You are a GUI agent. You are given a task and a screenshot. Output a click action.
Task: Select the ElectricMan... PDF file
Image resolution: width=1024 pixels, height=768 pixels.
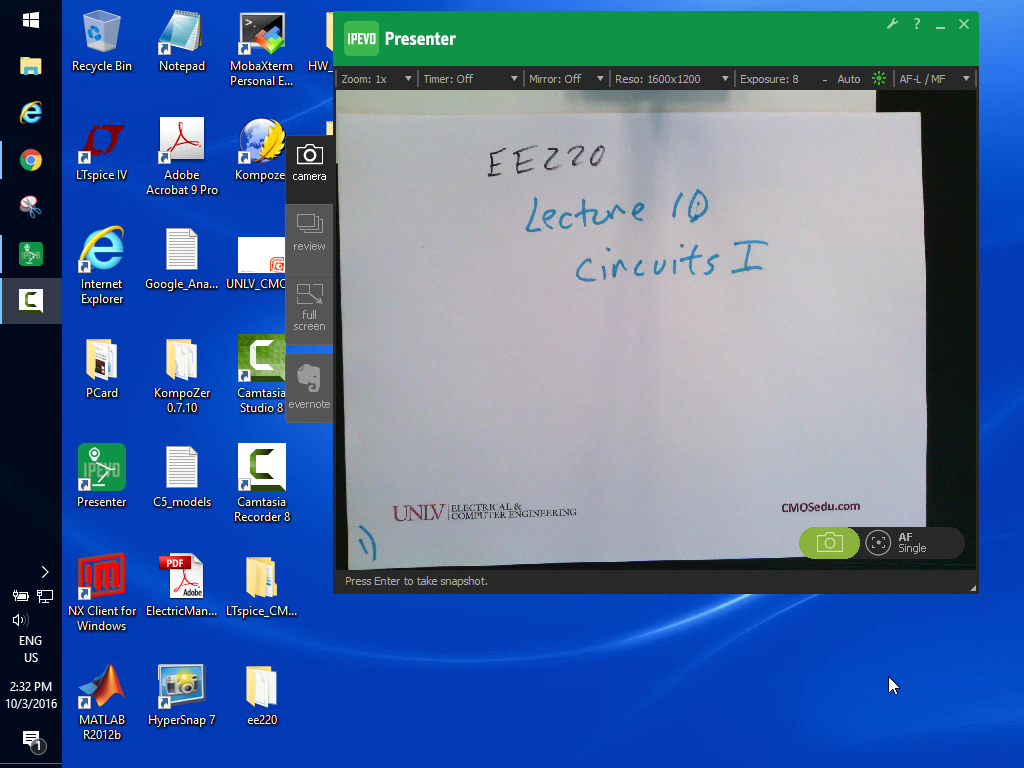pyautogui.click(x=182, y=586)
